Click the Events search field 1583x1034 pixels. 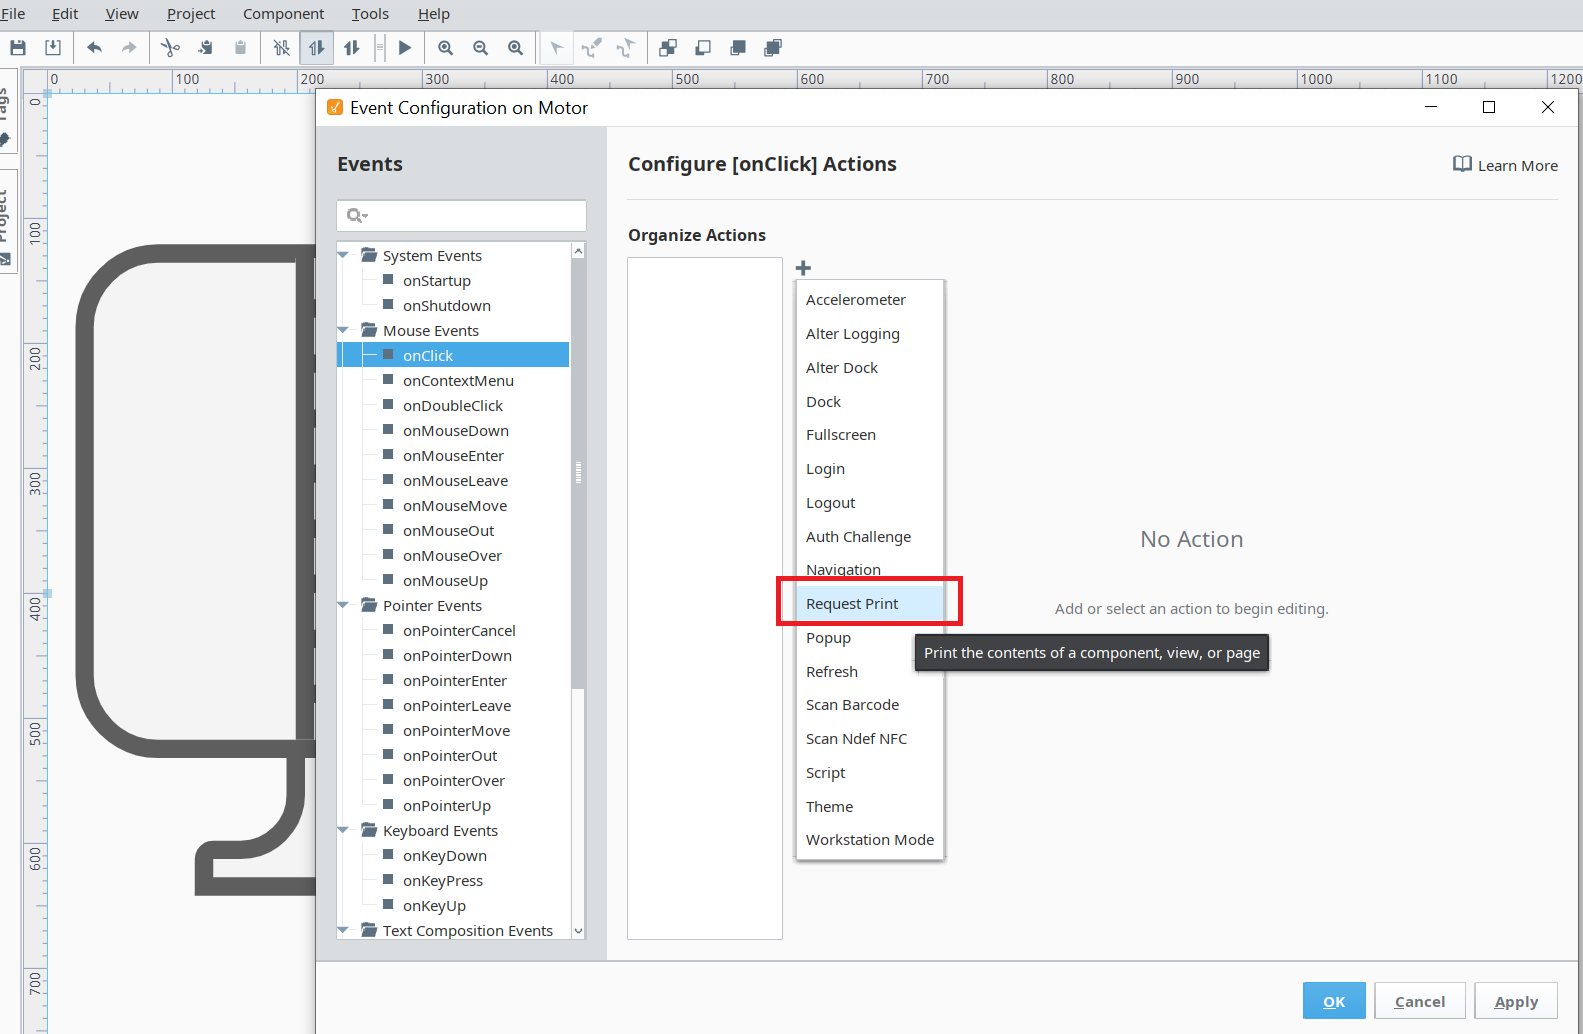(x=462, y=215)
